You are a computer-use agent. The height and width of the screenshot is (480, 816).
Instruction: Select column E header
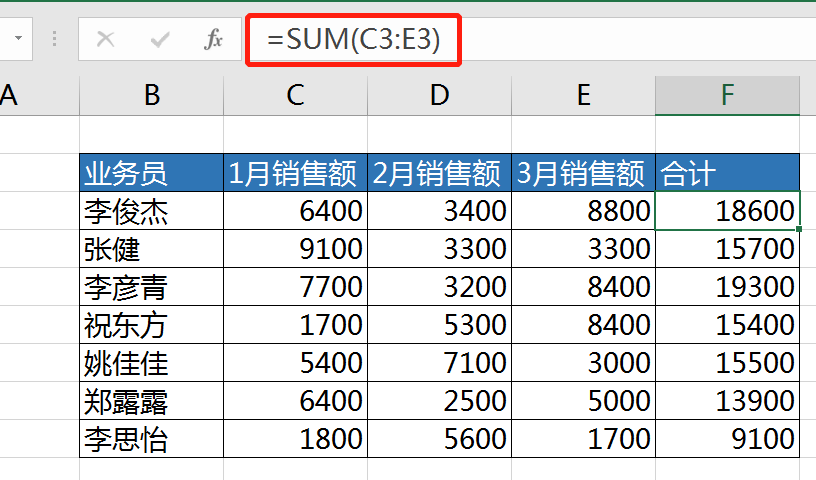pos(583,95)
